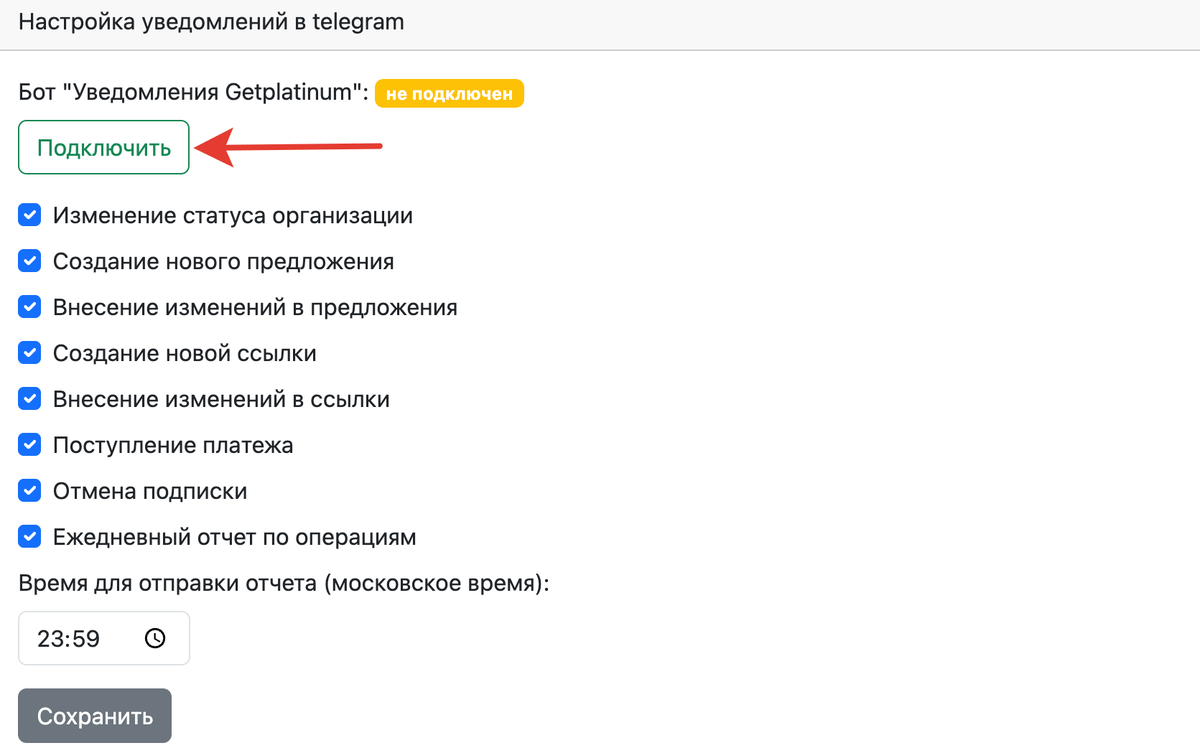This screenshot has height=748, width=1200.
Task: Select the hours value in the time field
Action: click(x=49, y=638)
